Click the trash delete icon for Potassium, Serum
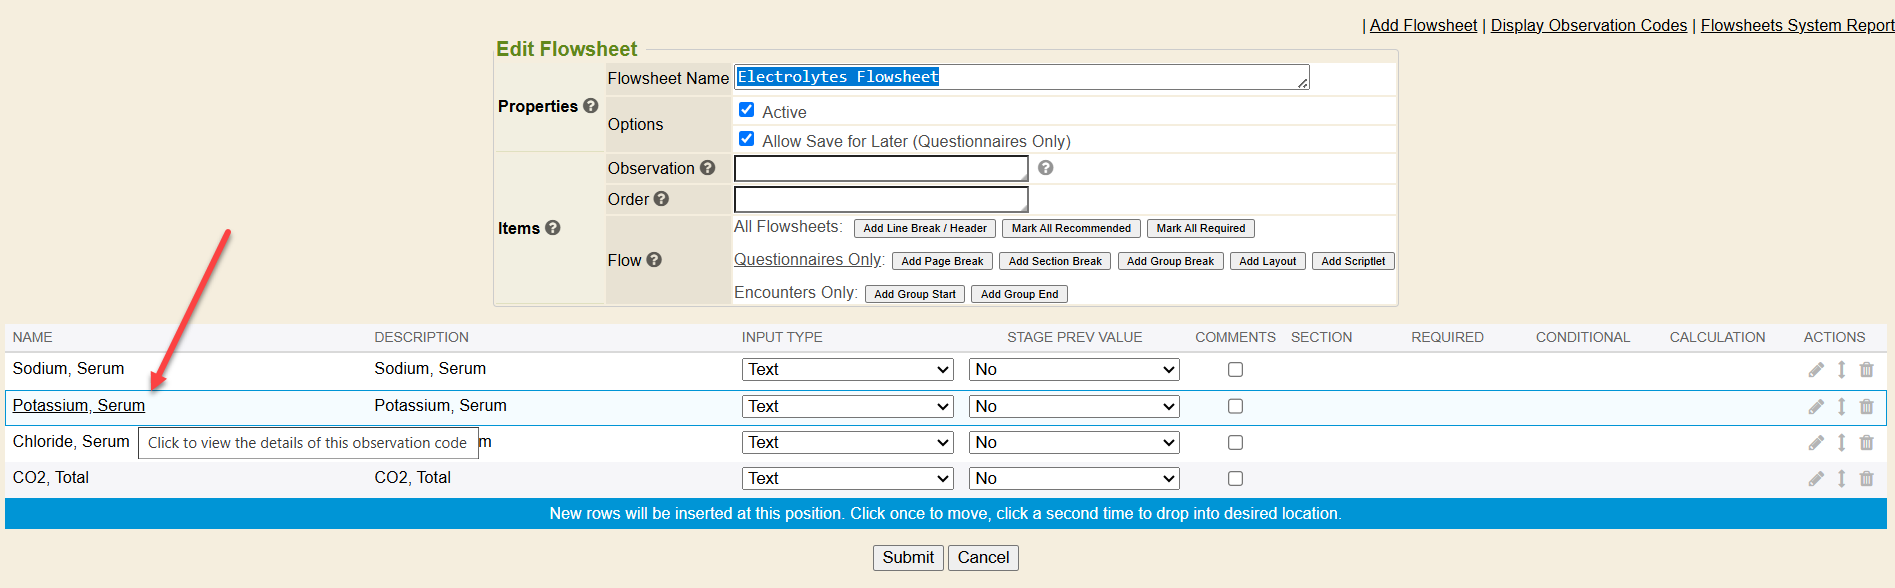The image size is (1895, 588). coord(1866,407)
